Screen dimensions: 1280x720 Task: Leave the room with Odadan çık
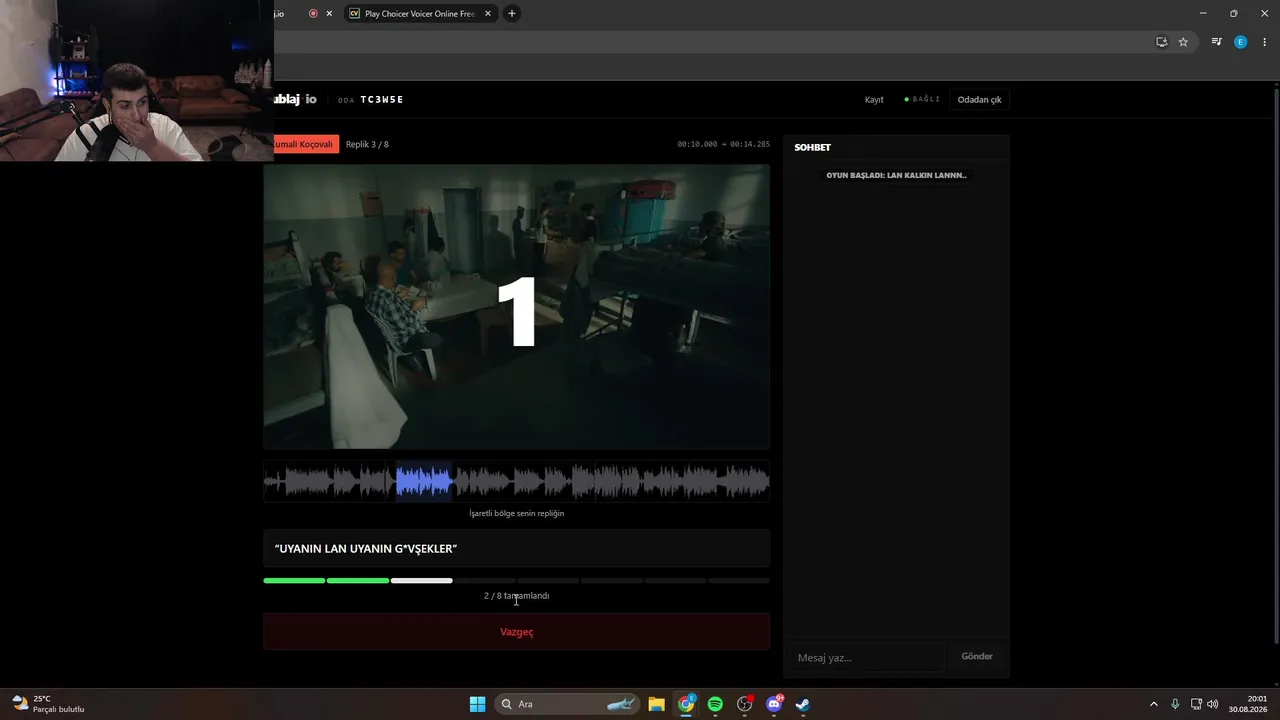pos(979,100)
